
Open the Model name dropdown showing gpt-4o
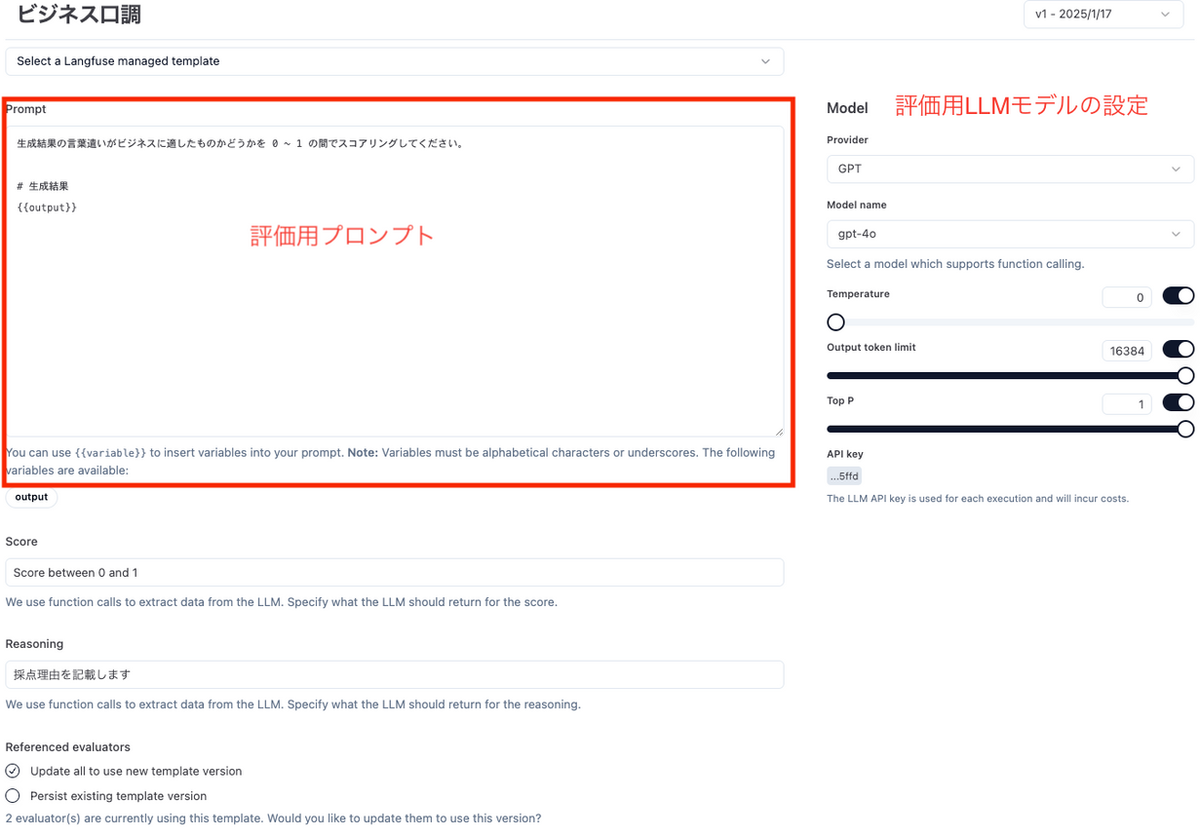tap(1008, 233)
